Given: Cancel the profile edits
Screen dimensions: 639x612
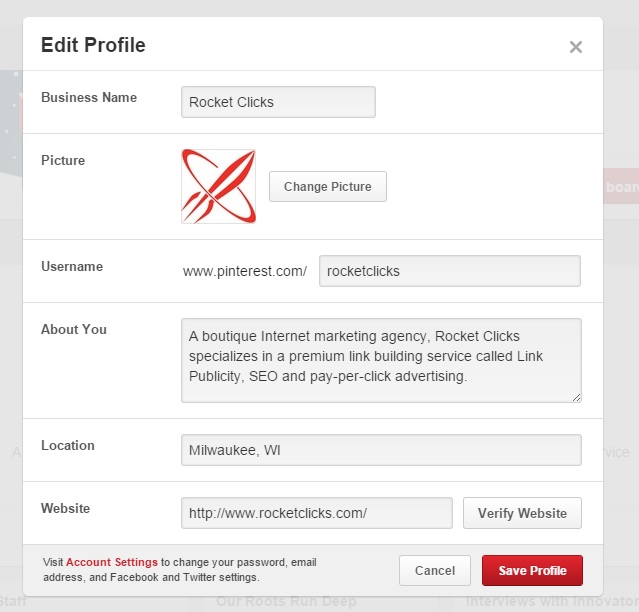Looking at the screenshot, I should point(435,570).
